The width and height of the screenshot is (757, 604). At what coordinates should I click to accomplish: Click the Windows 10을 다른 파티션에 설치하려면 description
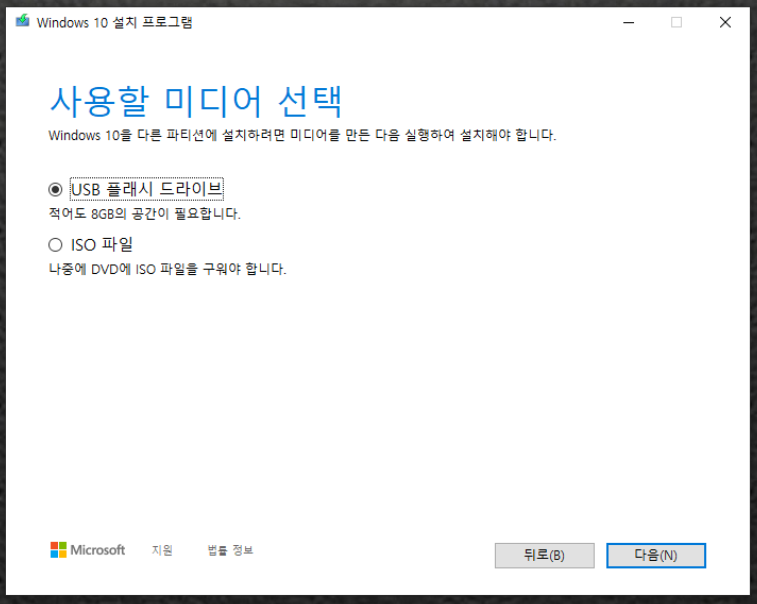[x=302, y=135]
